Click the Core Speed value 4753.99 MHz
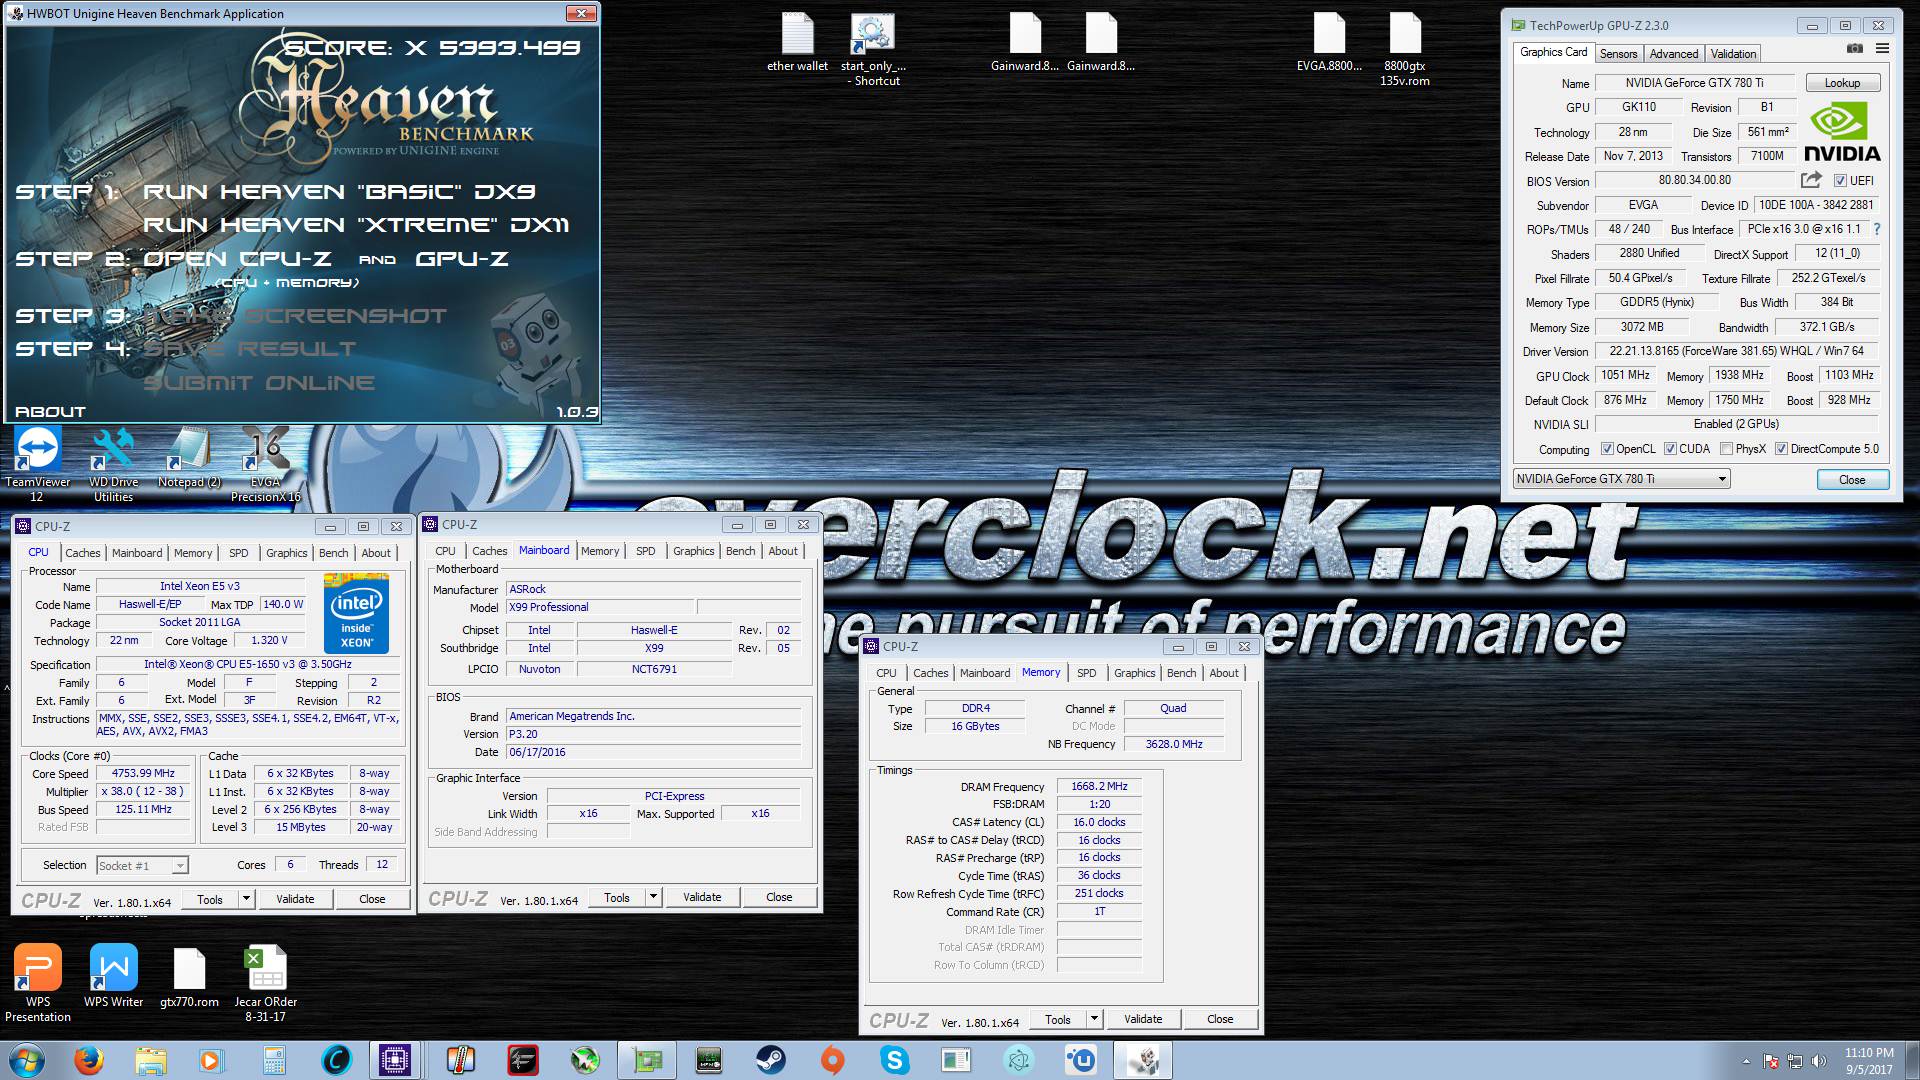 tap(144, 773)
